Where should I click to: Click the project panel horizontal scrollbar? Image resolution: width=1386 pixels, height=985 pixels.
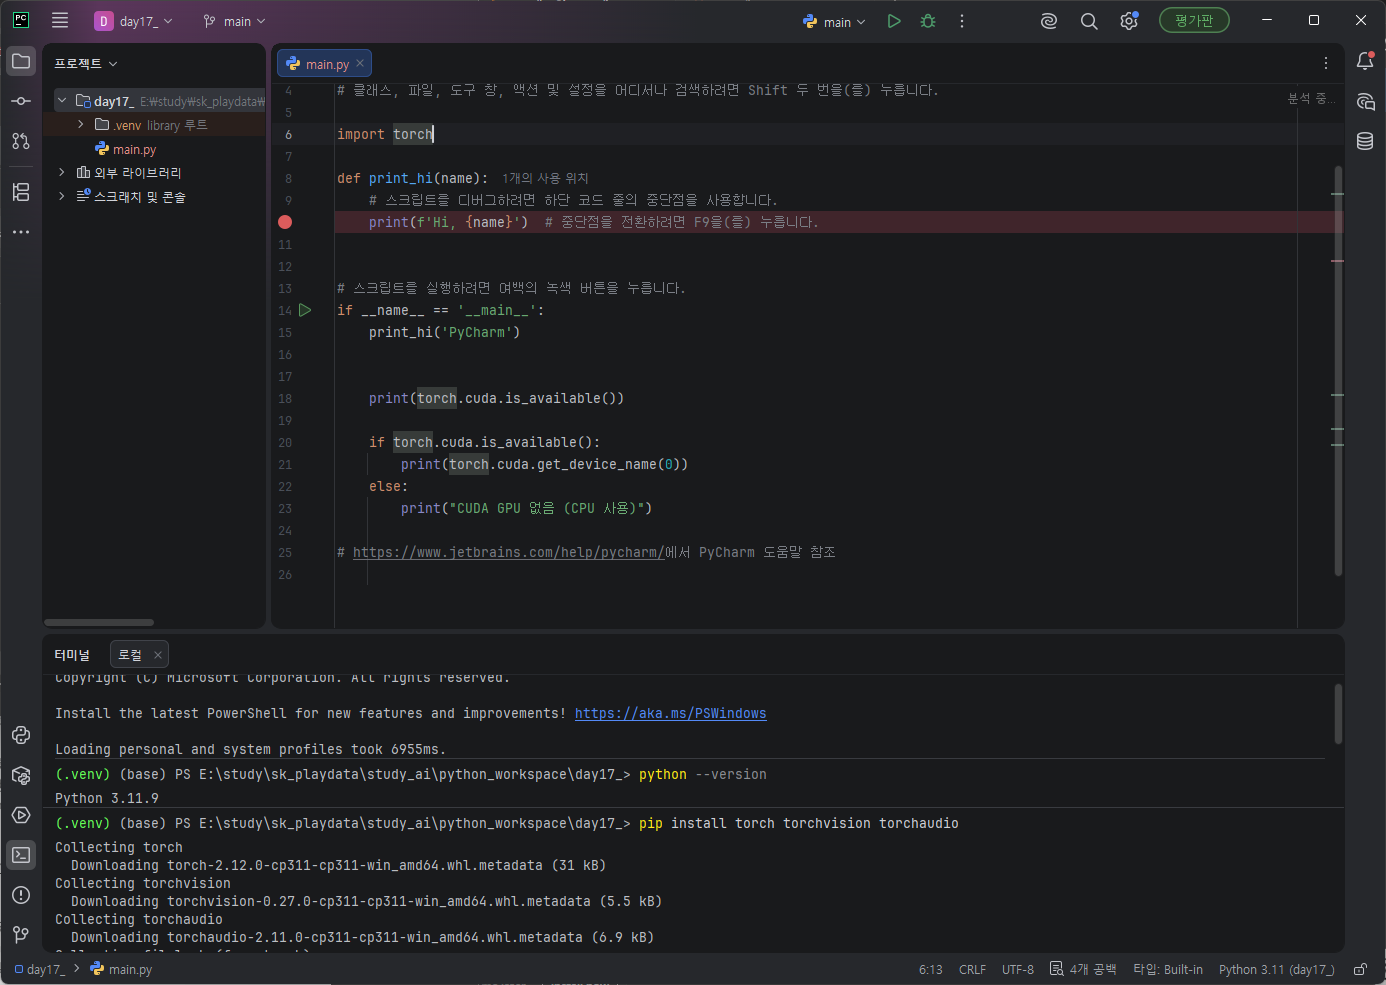pos(99,622)
